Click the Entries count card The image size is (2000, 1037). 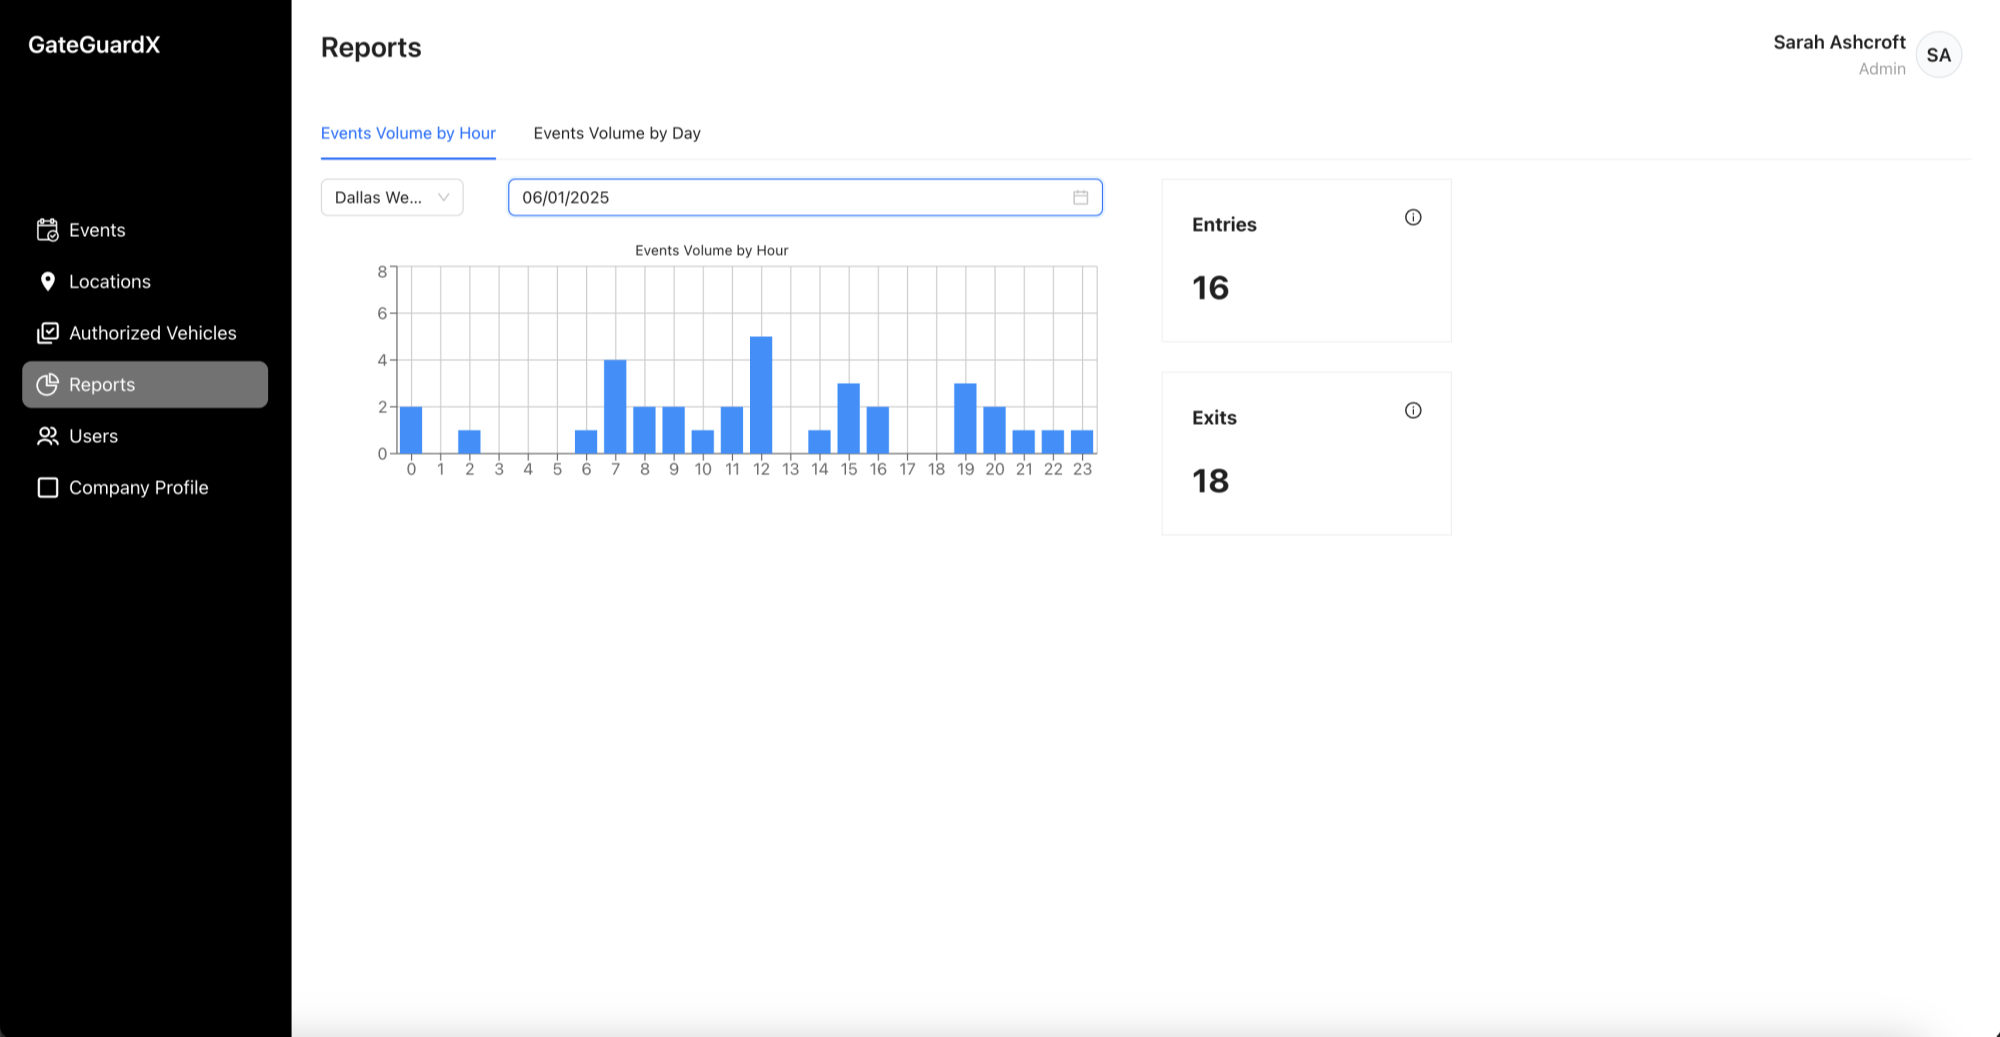tap(1305, 261)
